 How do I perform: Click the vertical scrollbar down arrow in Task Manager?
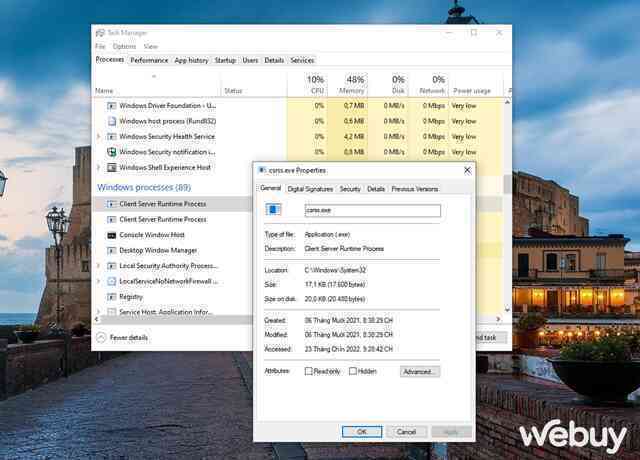(507, 309)
